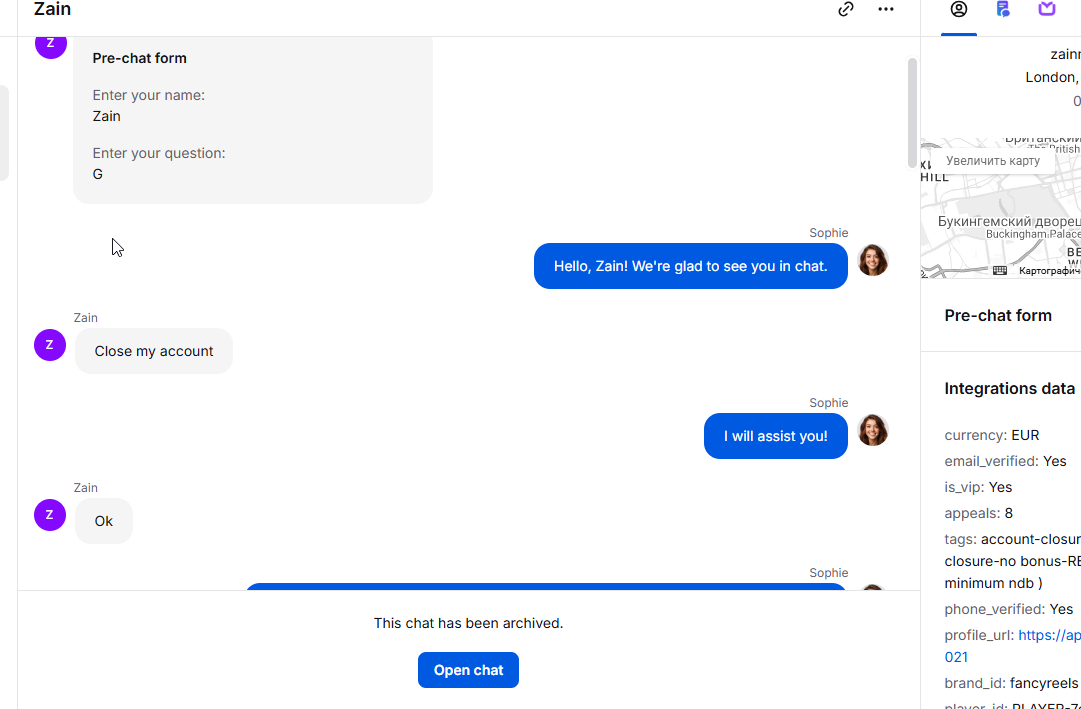1081x709 pixels.
Task: Click the keyboard shortcuts icon on map
Action: [x=1000, y=270]
